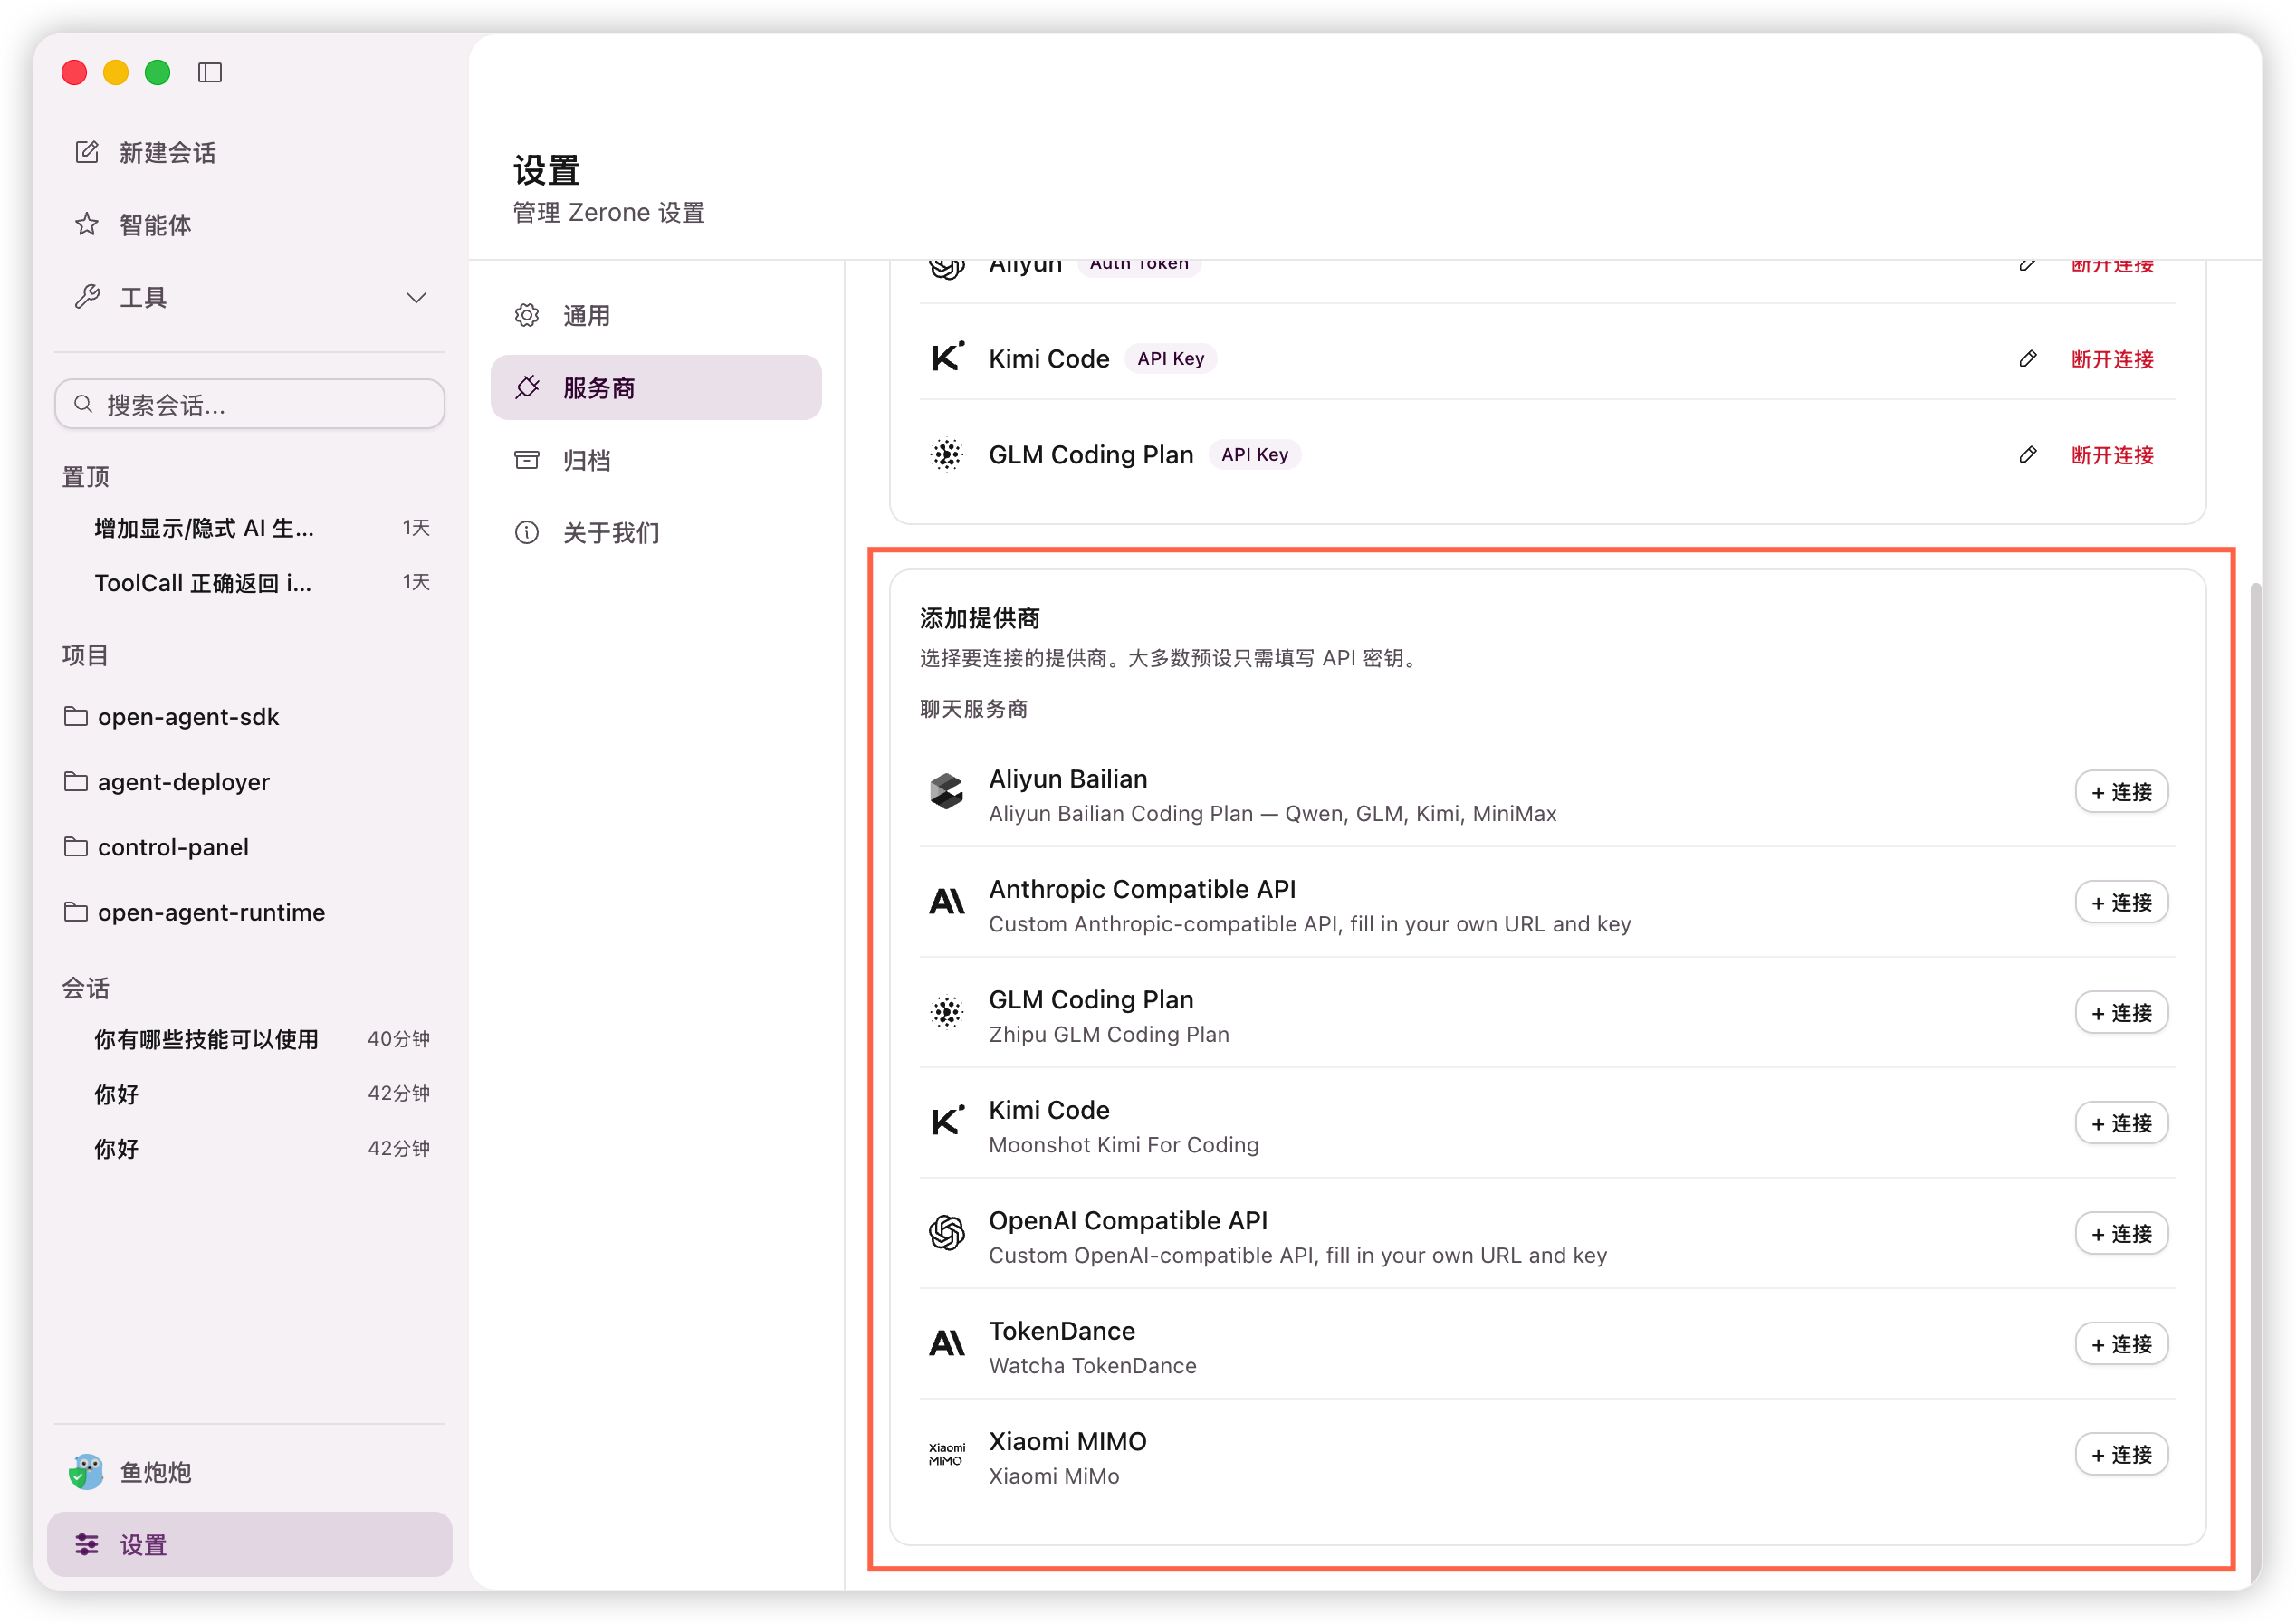Expand the 工具 chevron
This screenshot has height=1624, width=2296.
coord(417,298)
